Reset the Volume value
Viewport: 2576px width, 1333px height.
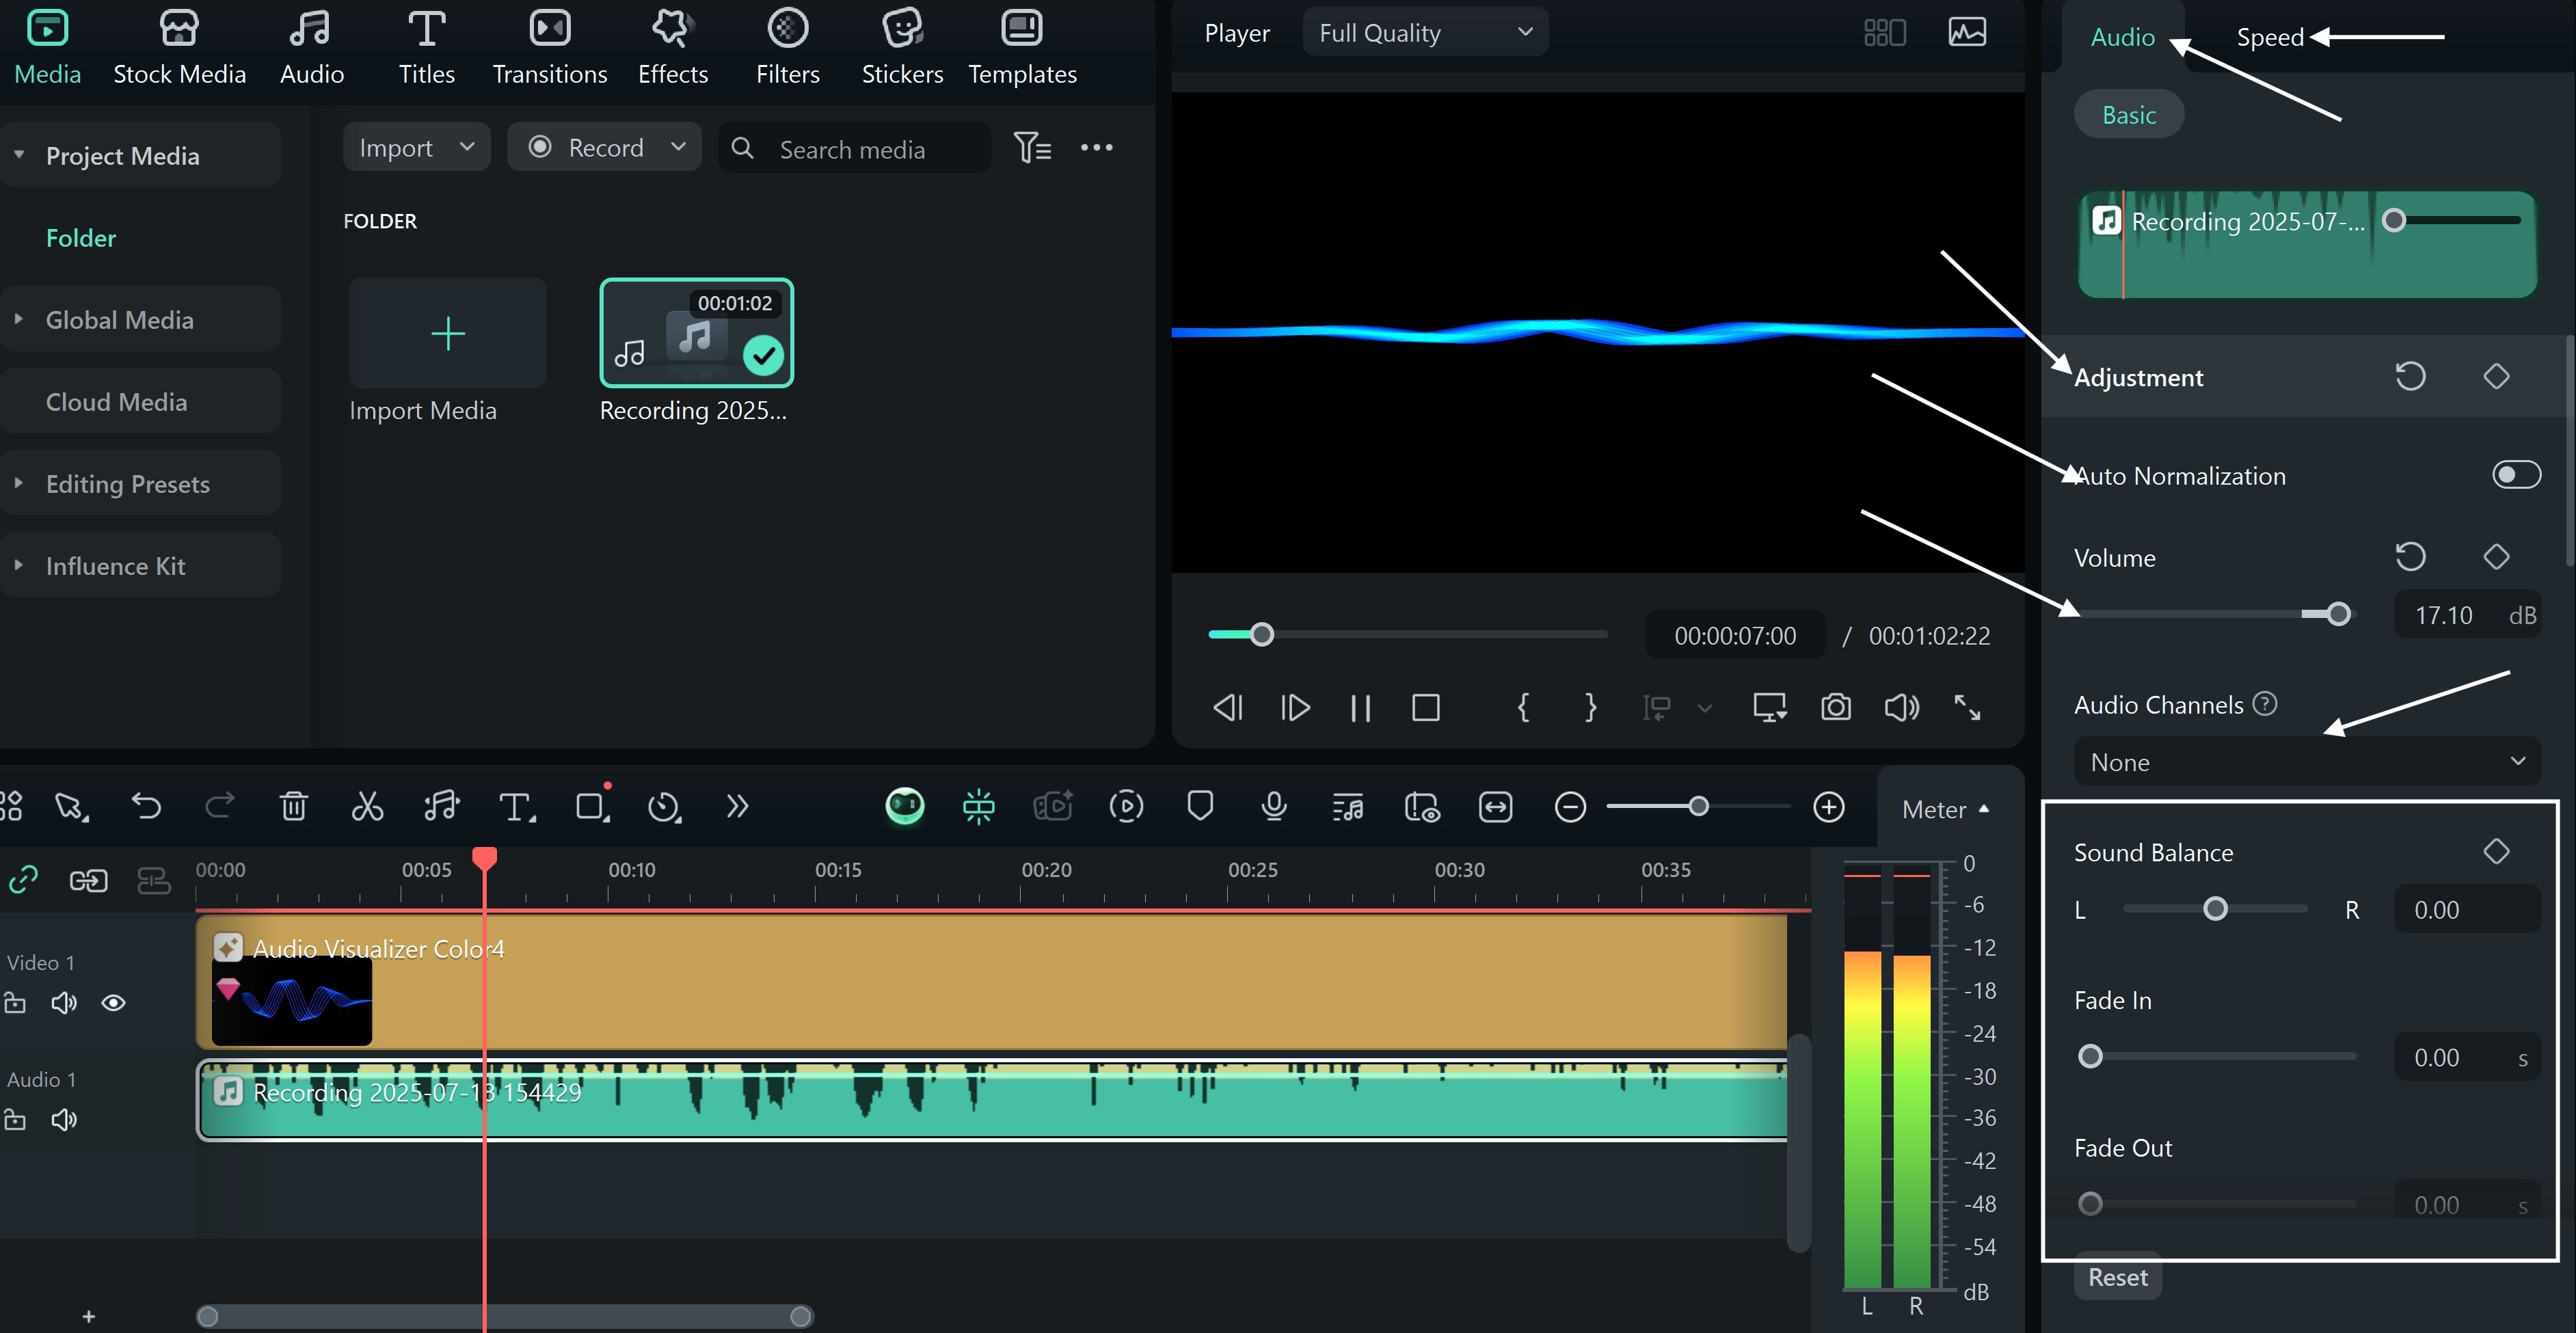tap(2410, 557)
